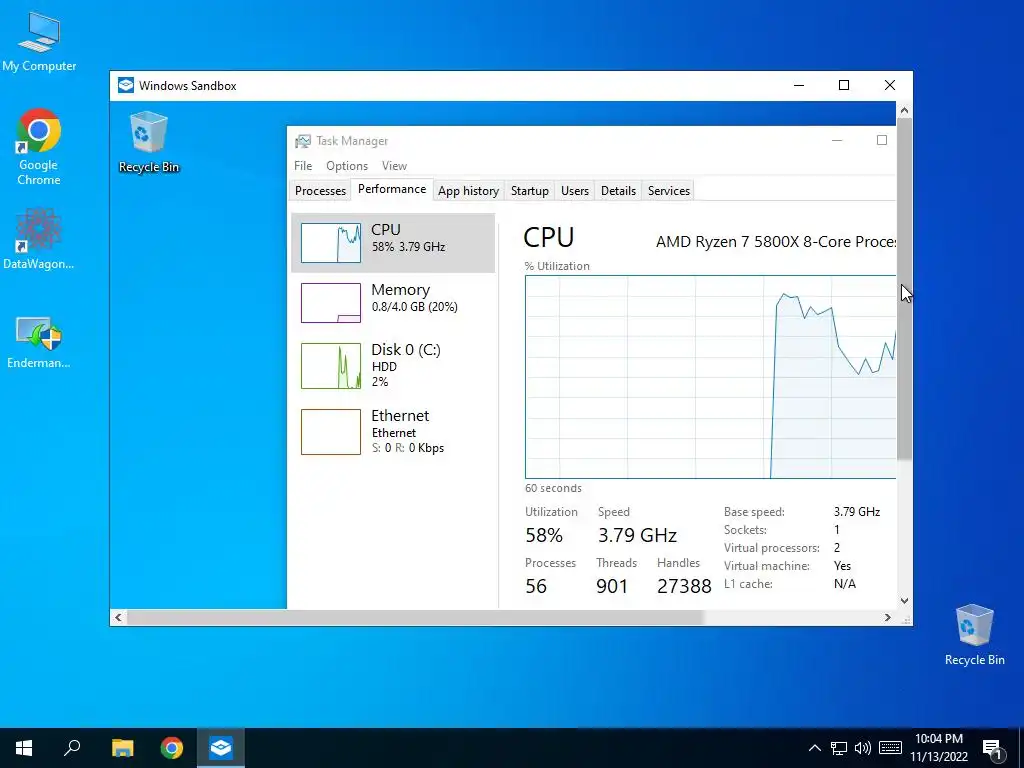Viewport: 1024px width, 768px height.
Task: Click the Sandbox vertical scrollbar thumb
Action: tap(904, 289)
